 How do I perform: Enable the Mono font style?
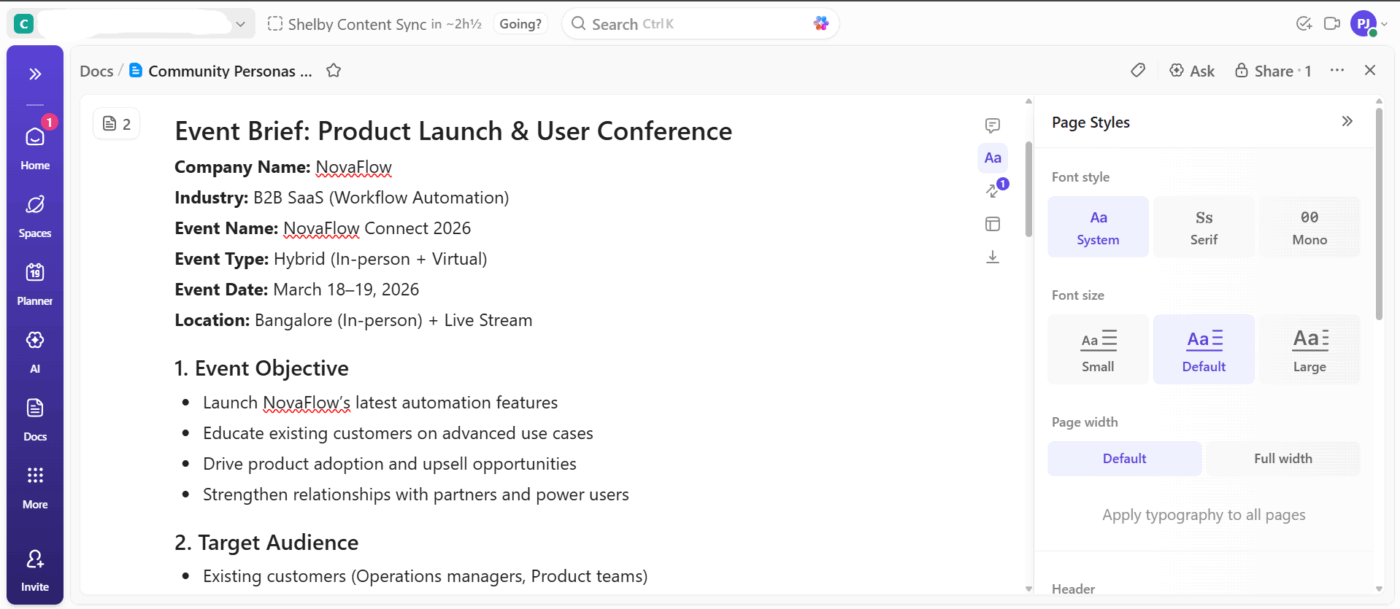1309,226
